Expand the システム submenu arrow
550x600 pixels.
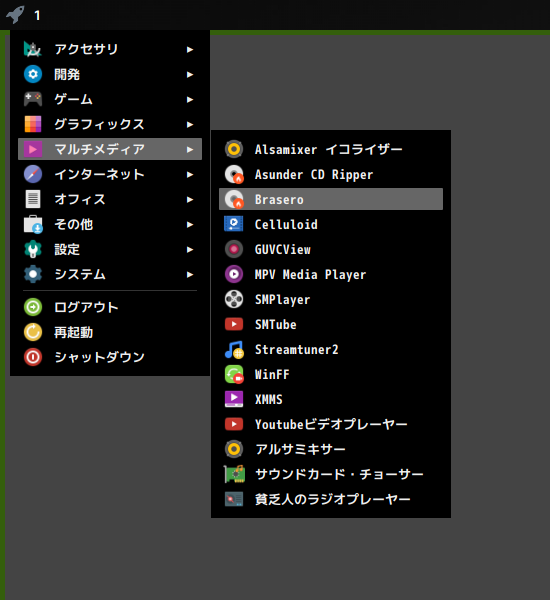(x=190, y=274)
